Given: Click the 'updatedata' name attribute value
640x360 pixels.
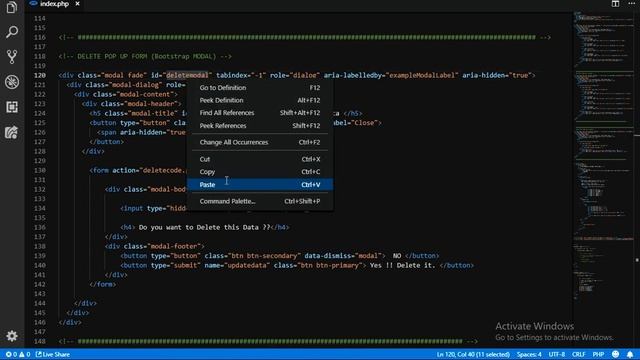Looking at the screenshot, I should tap(247, 265).
